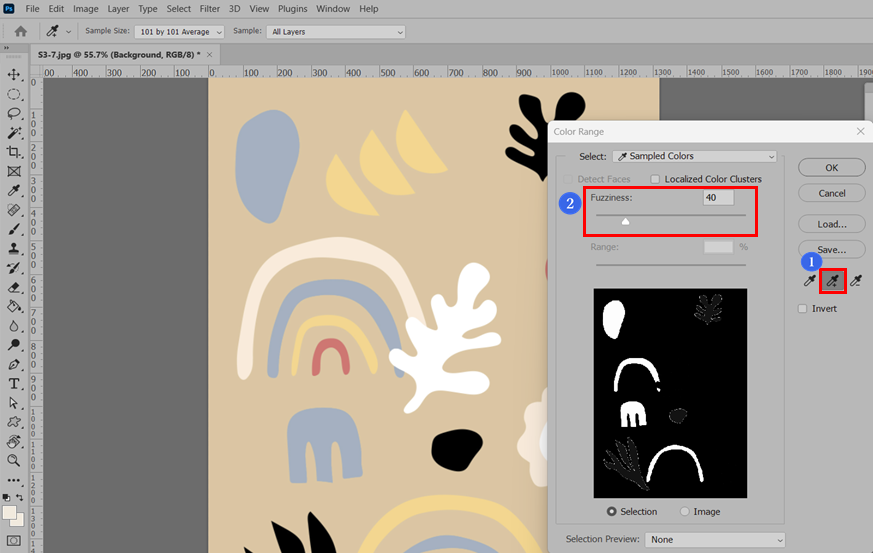
Task: Enable Localized Color Clusters checkbox
Action: click(655, 179)
